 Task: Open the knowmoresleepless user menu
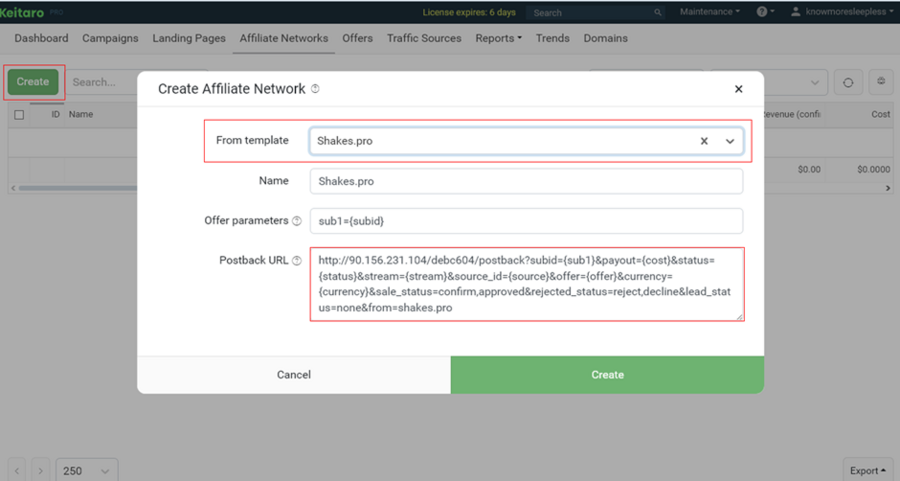(842, 11)
